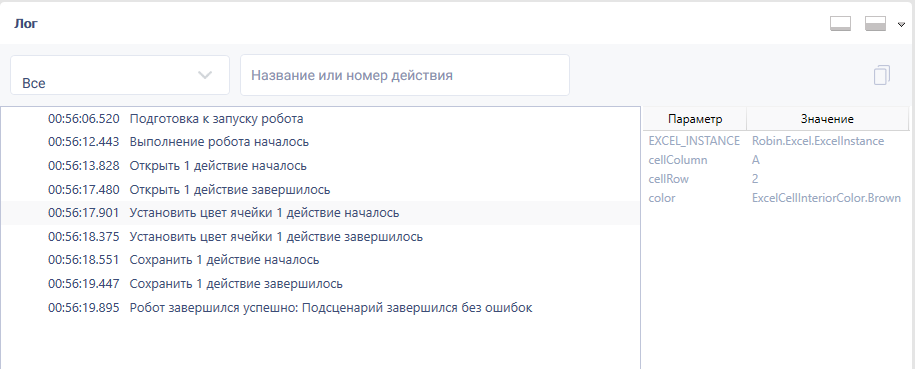Minimize log panel with bottom-bar icon

(840, 24)
